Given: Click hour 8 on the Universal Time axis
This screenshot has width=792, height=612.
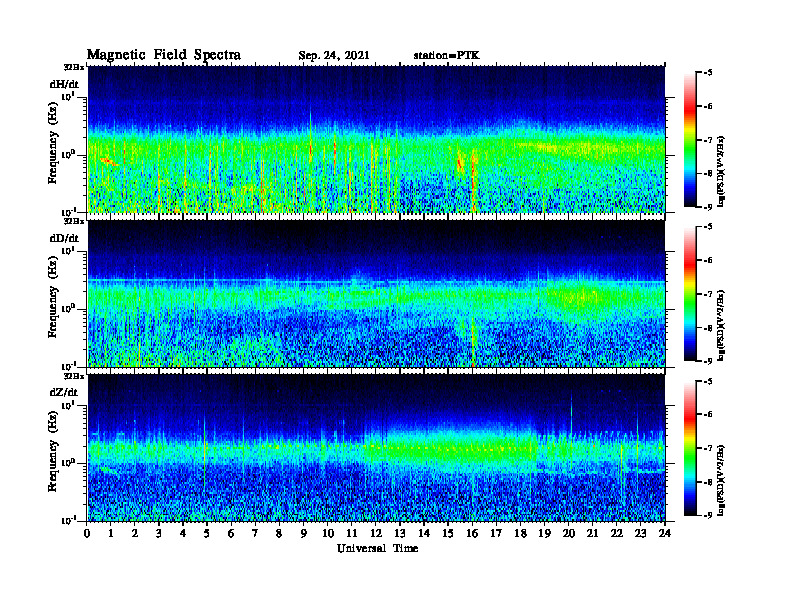Looking at the screenshot, I should 279,534.
